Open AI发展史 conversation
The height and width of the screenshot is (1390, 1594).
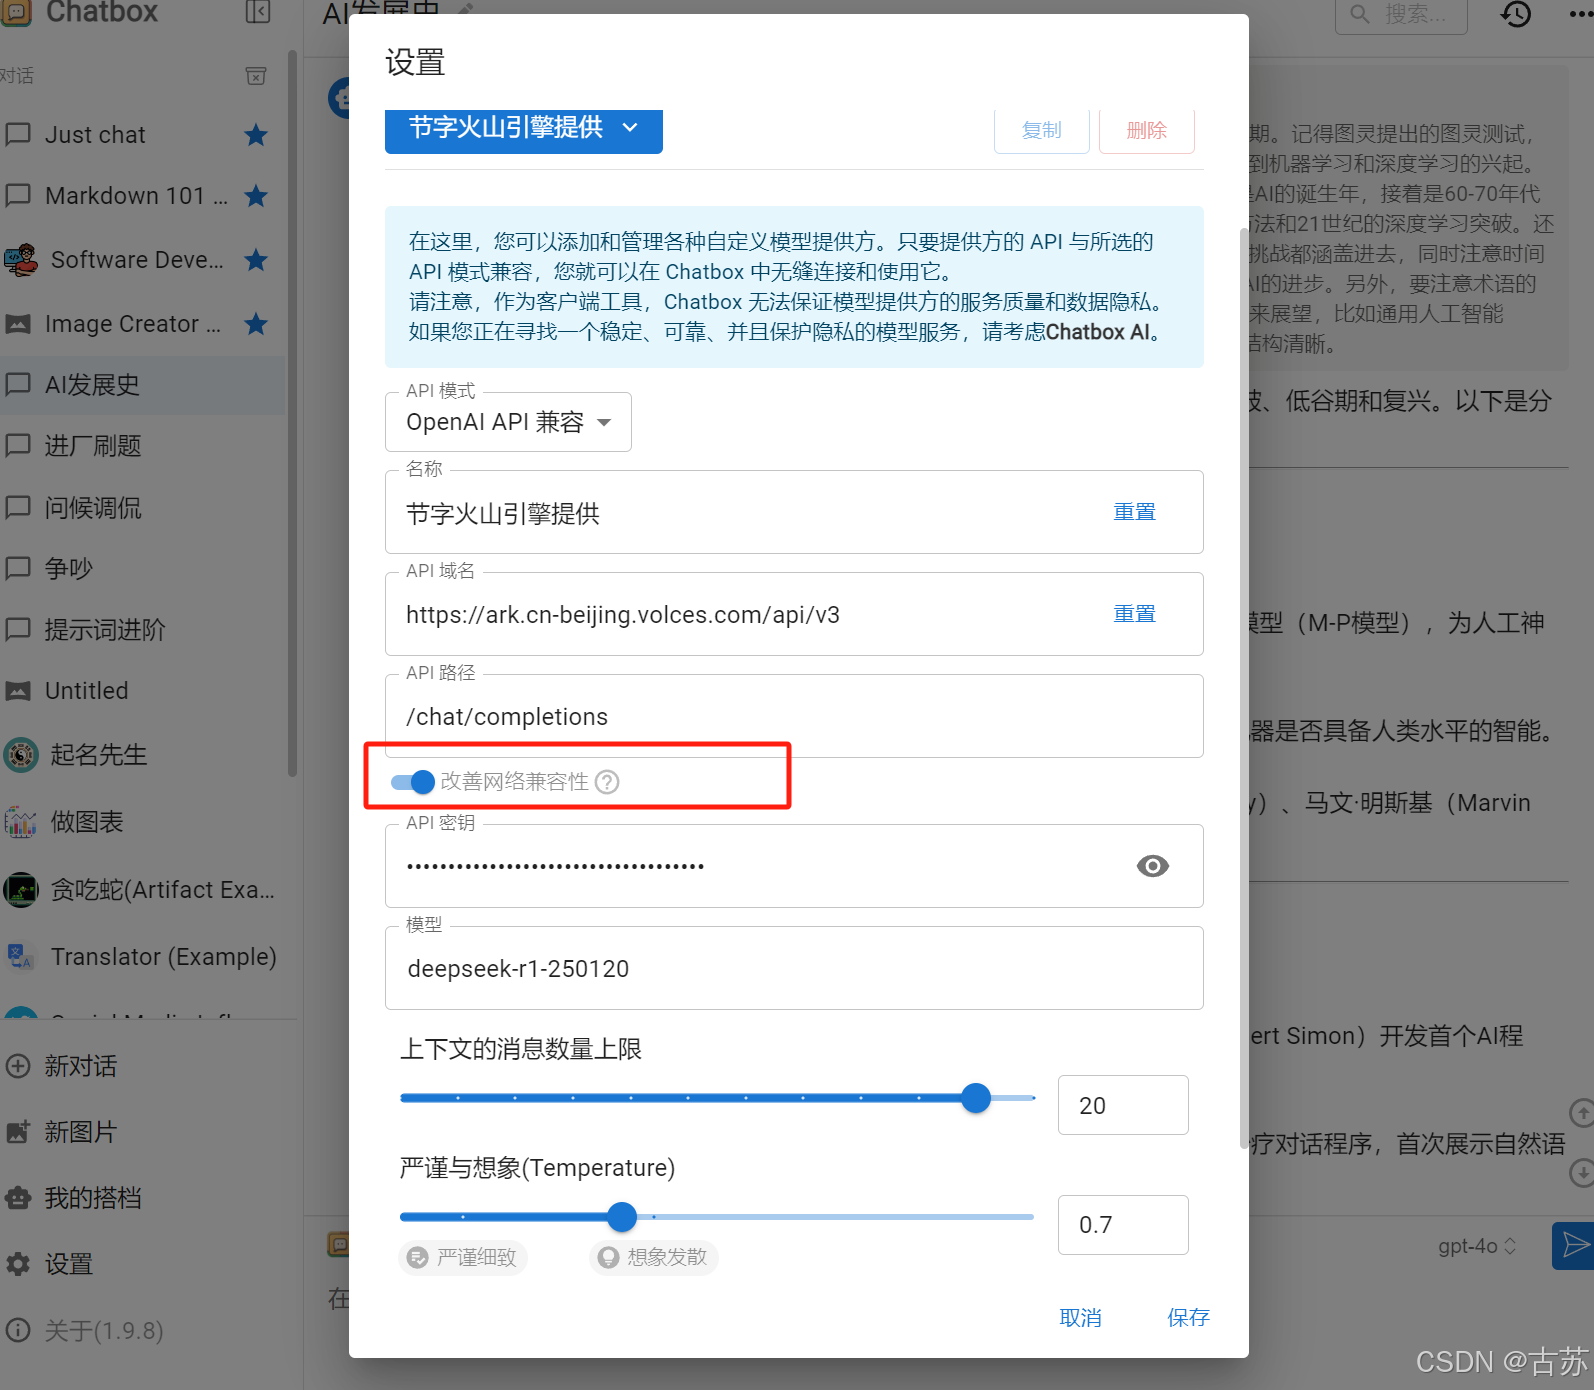(143, 385)
